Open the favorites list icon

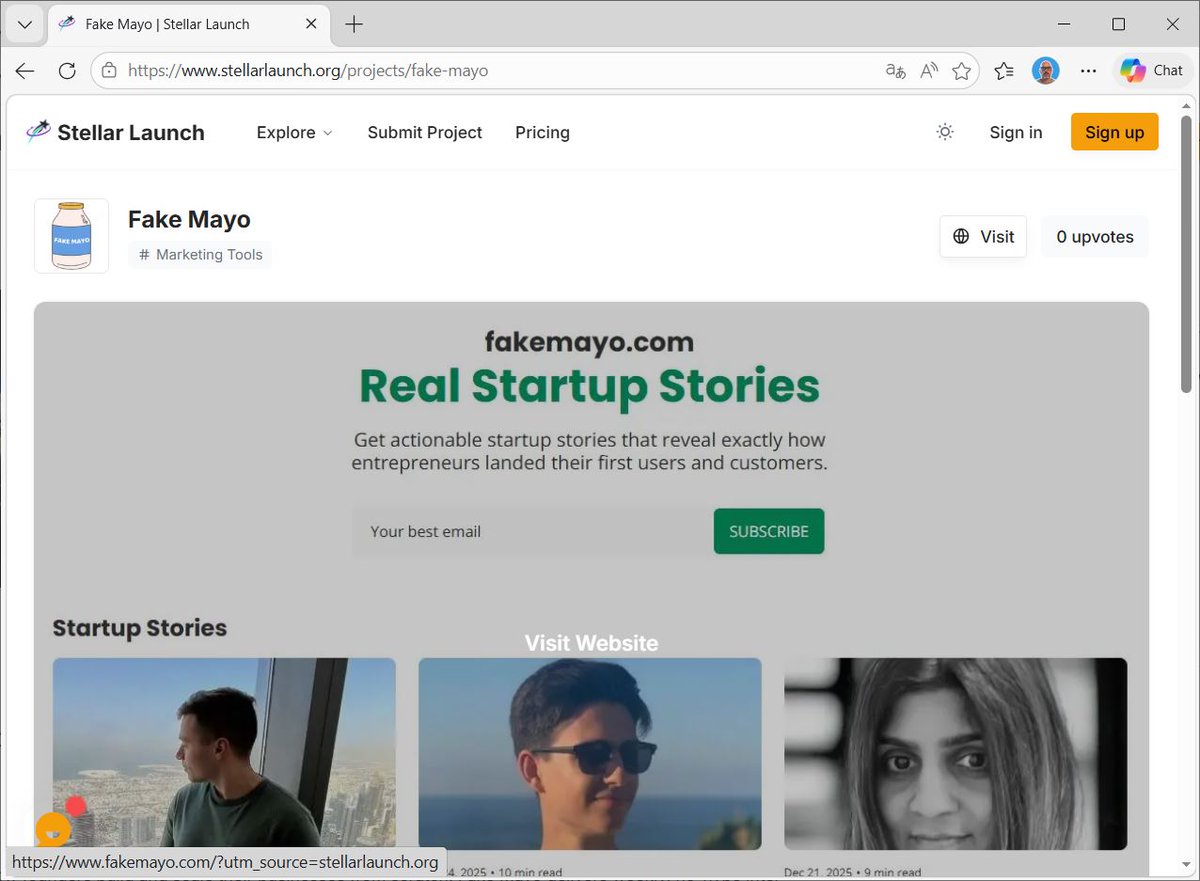pyautogui.click(x=1004, y=71)
